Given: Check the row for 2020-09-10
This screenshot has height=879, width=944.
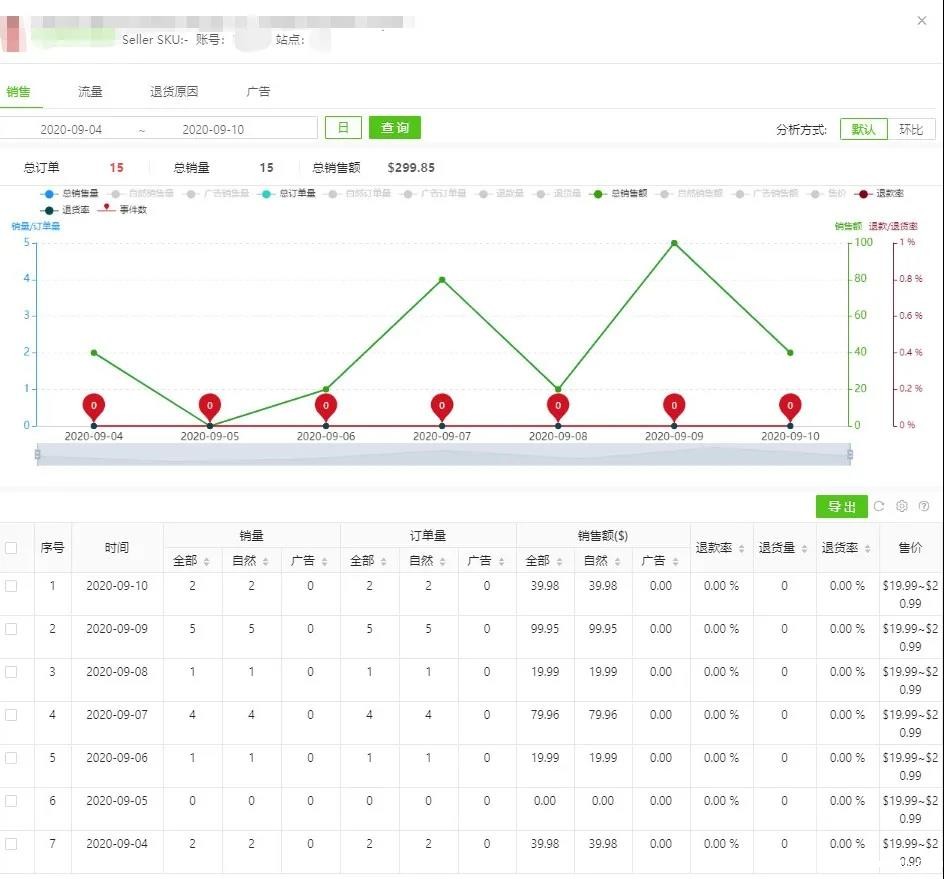Looking at the screenshot, I should pos(11,586).
